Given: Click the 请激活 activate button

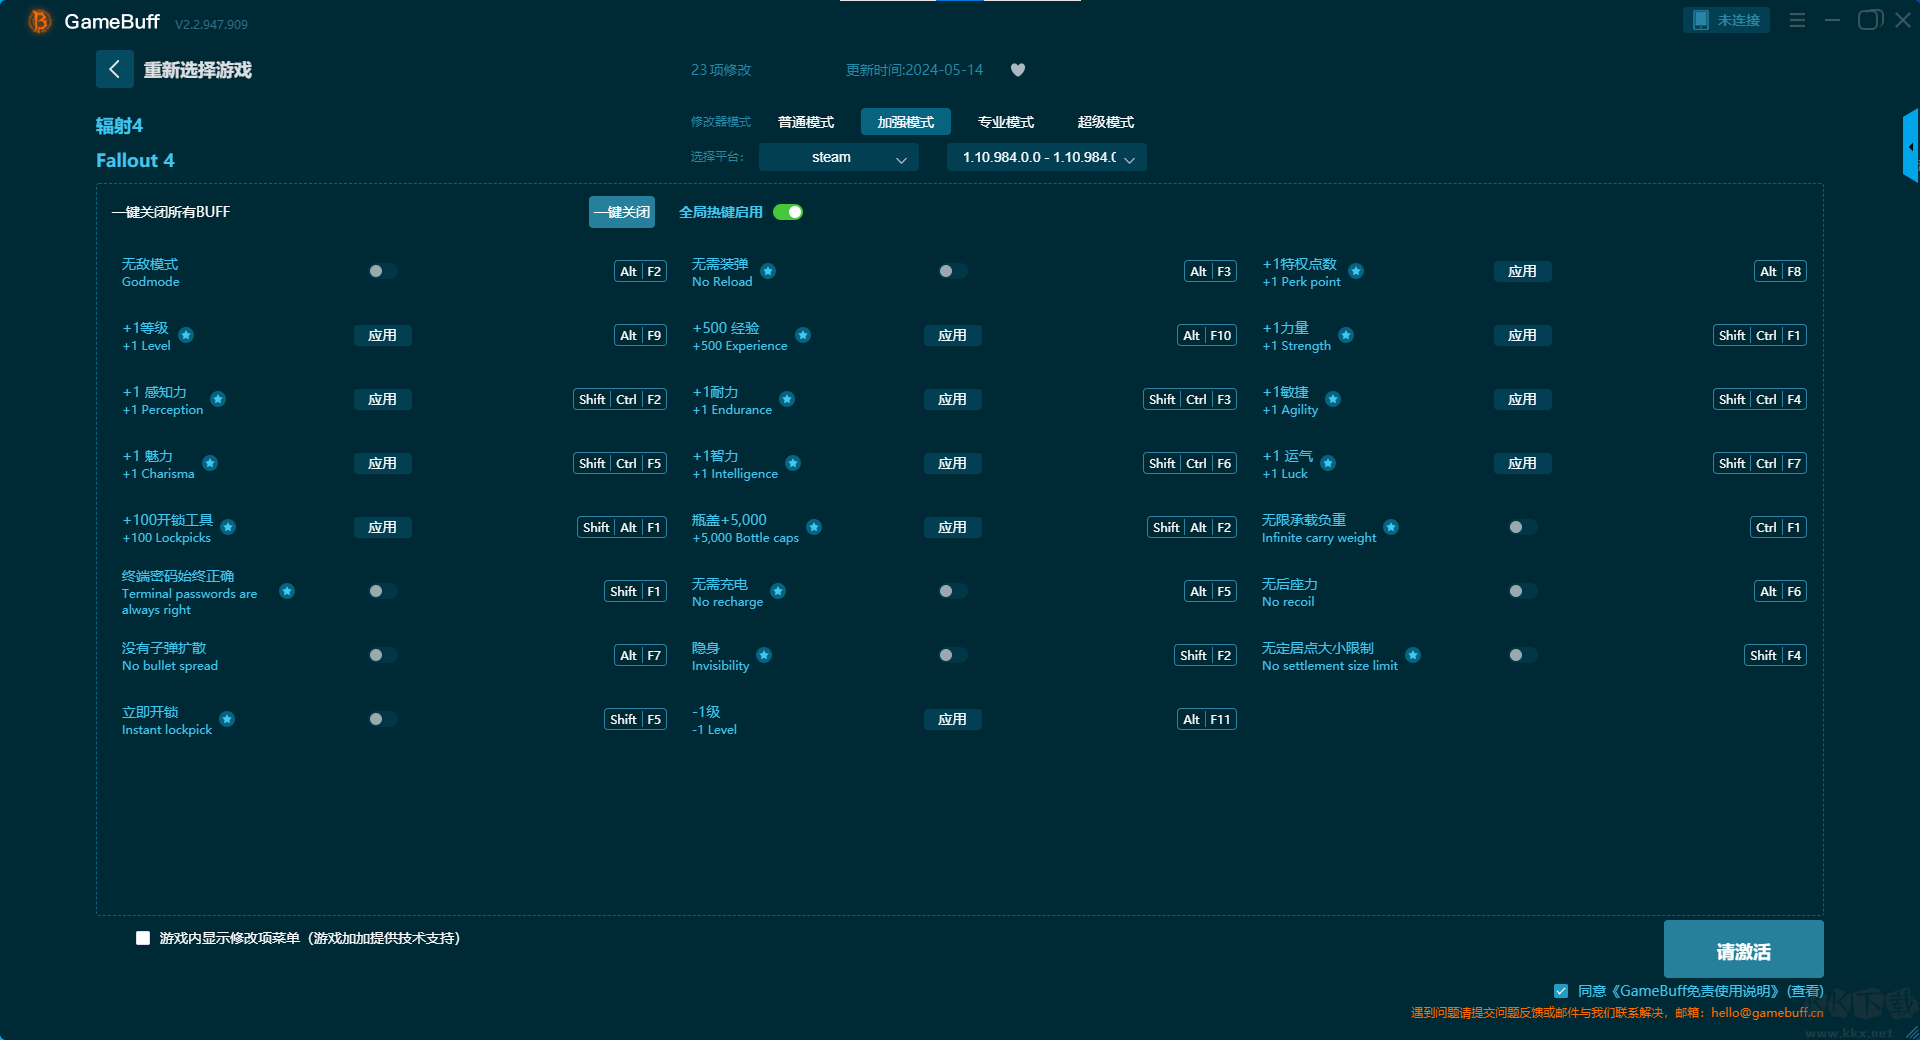Looking at the screenshot, I should (x=1743, y=949).
